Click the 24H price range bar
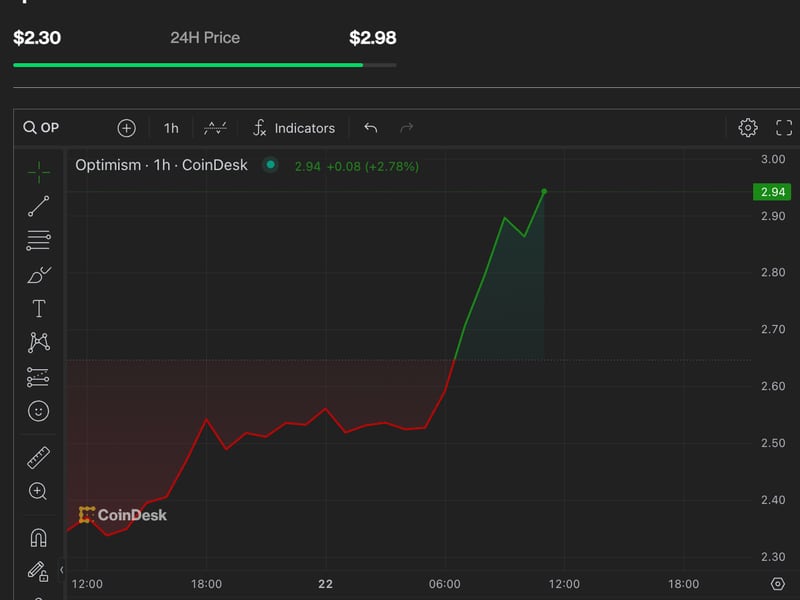Viewport: 800px width, 600px height. coord(204,65)
